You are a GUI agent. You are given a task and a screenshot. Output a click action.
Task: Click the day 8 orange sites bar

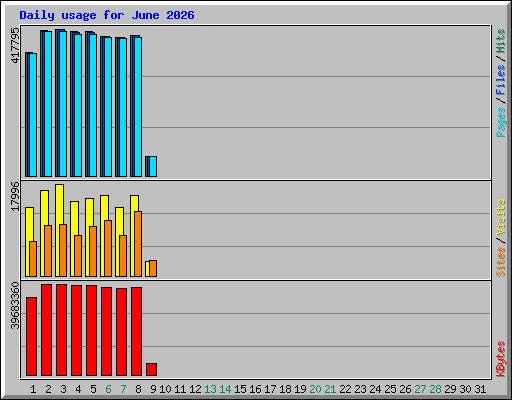tap(138, 244)
